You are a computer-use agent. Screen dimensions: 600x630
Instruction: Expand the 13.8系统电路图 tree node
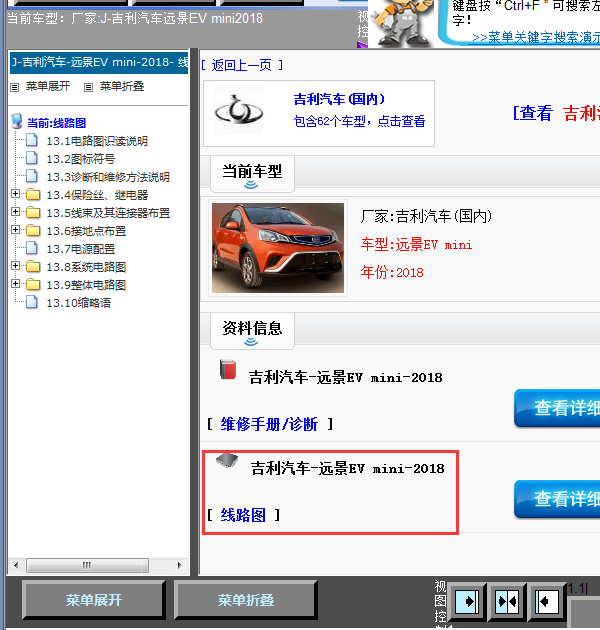click(16, 266)
